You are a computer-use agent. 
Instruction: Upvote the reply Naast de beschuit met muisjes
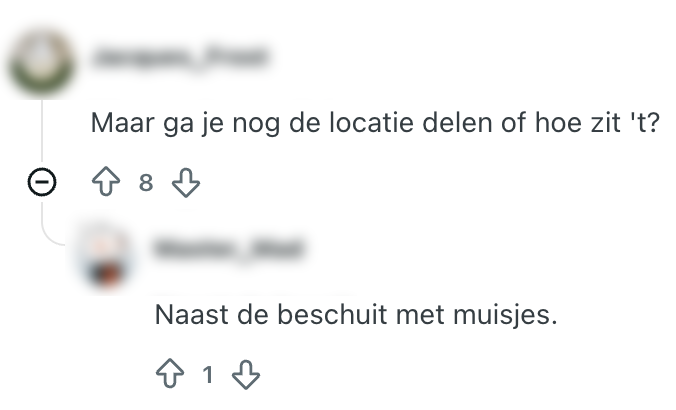click(x=170, y=373)
